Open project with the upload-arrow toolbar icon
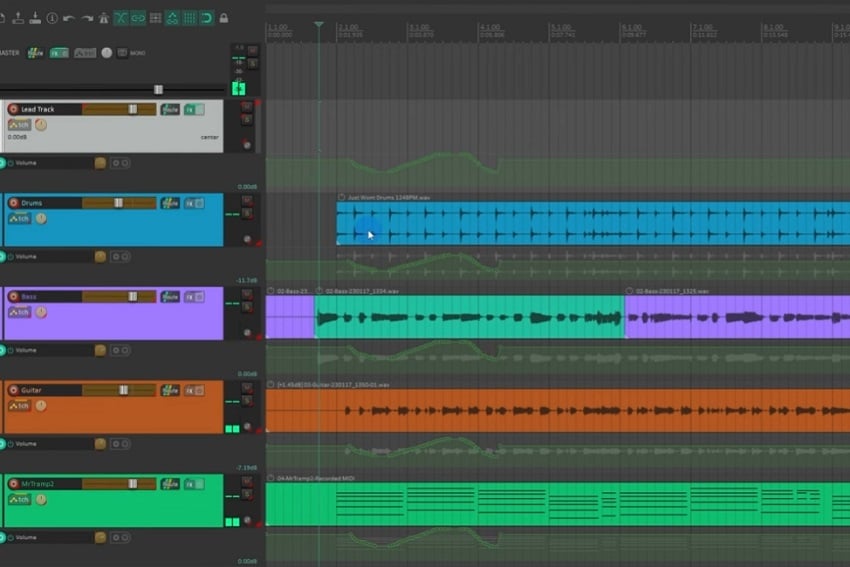Screen dimensions: 850x567 coord(18,18)
